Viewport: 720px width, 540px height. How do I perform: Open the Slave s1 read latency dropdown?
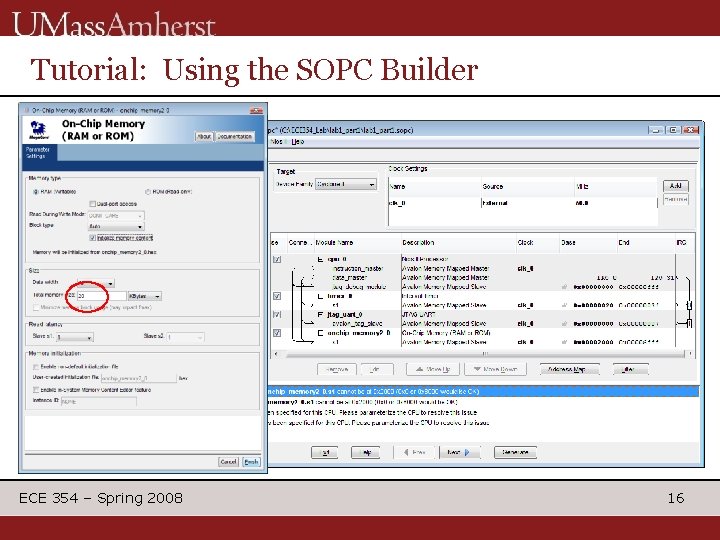pyautogui.click(x=75, y=337)
